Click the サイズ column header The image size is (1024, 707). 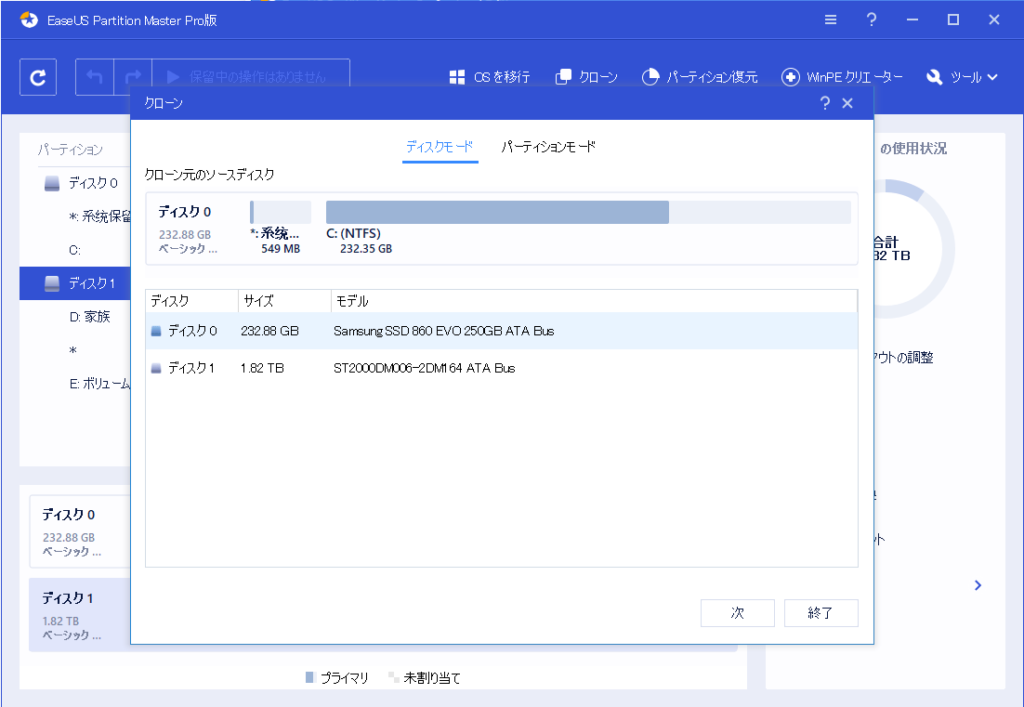(x=285, y=301)
